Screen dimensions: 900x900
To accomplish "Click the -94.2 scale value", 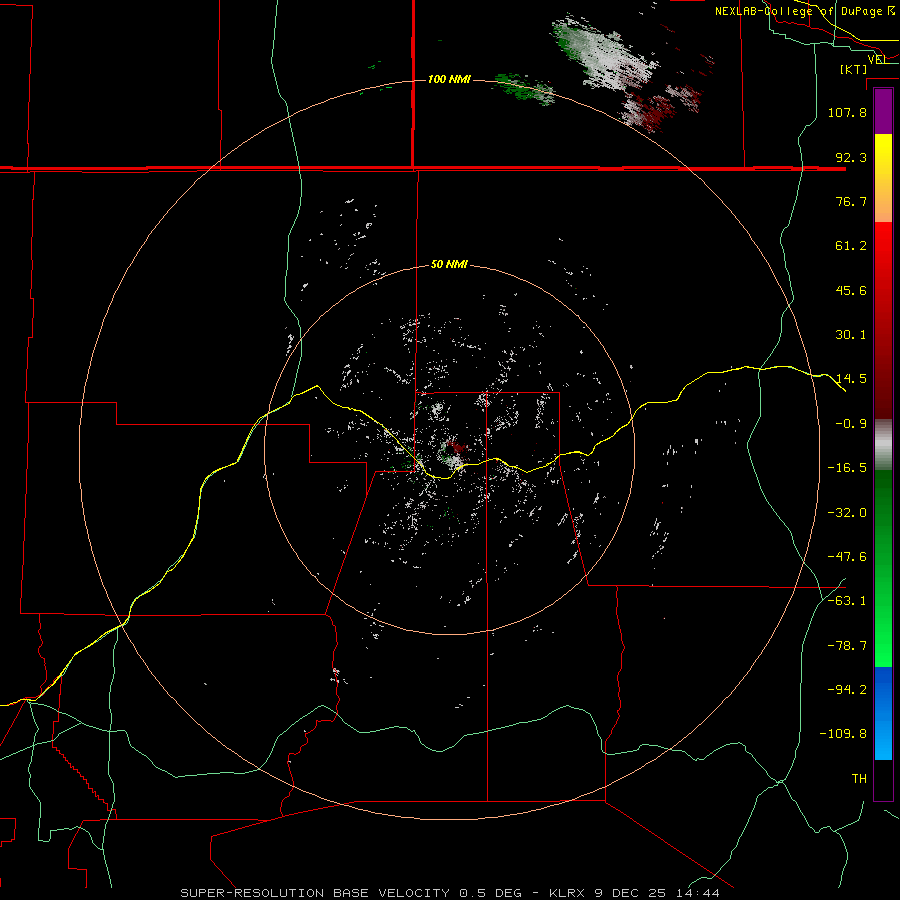I will 847,690.
